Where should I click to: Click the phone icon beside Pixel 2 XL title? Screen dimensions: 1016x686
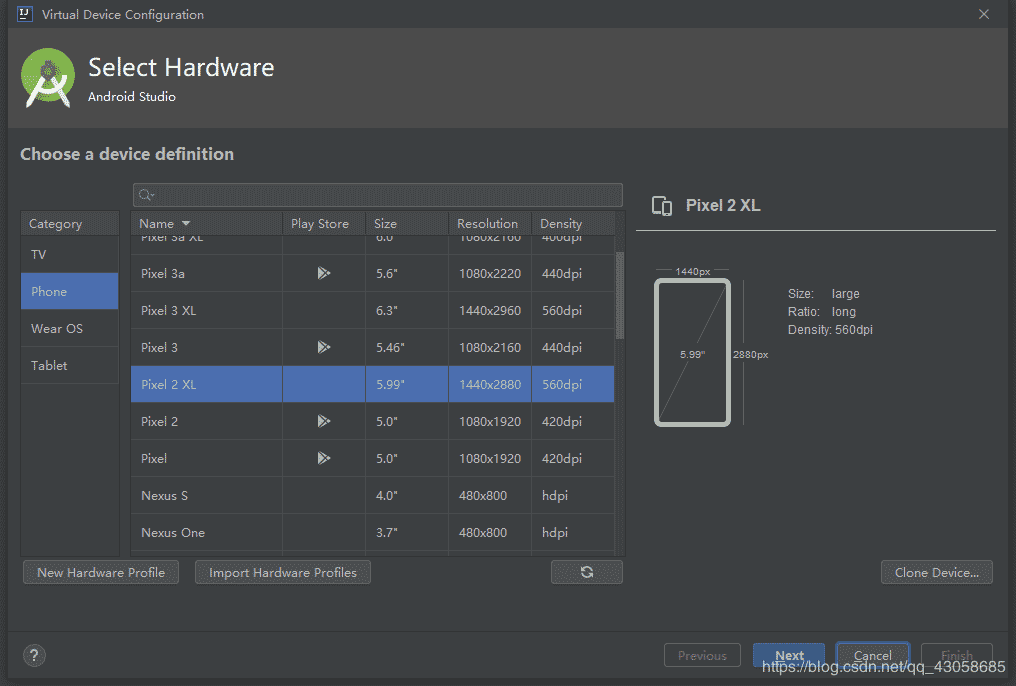coord(662,205)
